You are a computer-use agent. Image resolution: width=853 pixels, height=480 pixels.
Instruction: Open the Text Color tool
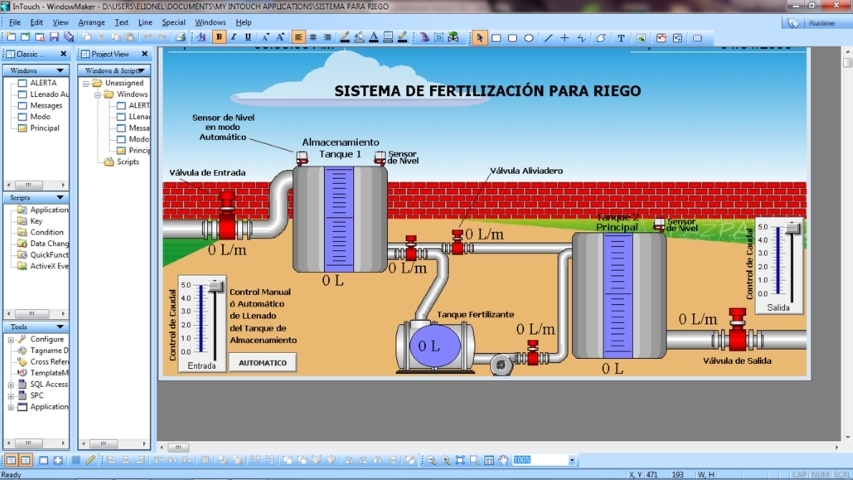374,38
